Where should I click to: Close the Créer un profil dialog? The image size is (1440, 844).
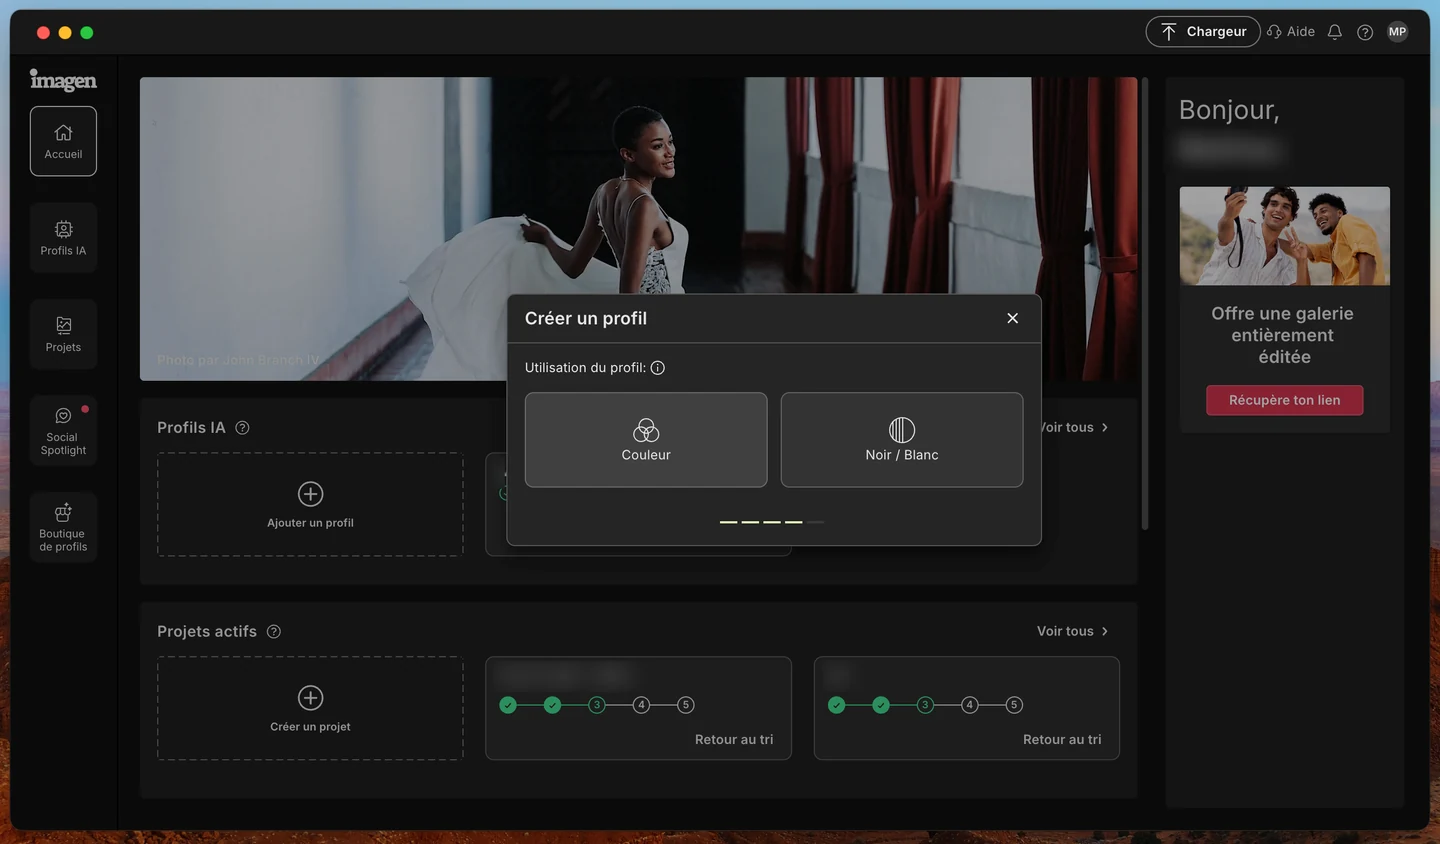tap(1013, 318)
